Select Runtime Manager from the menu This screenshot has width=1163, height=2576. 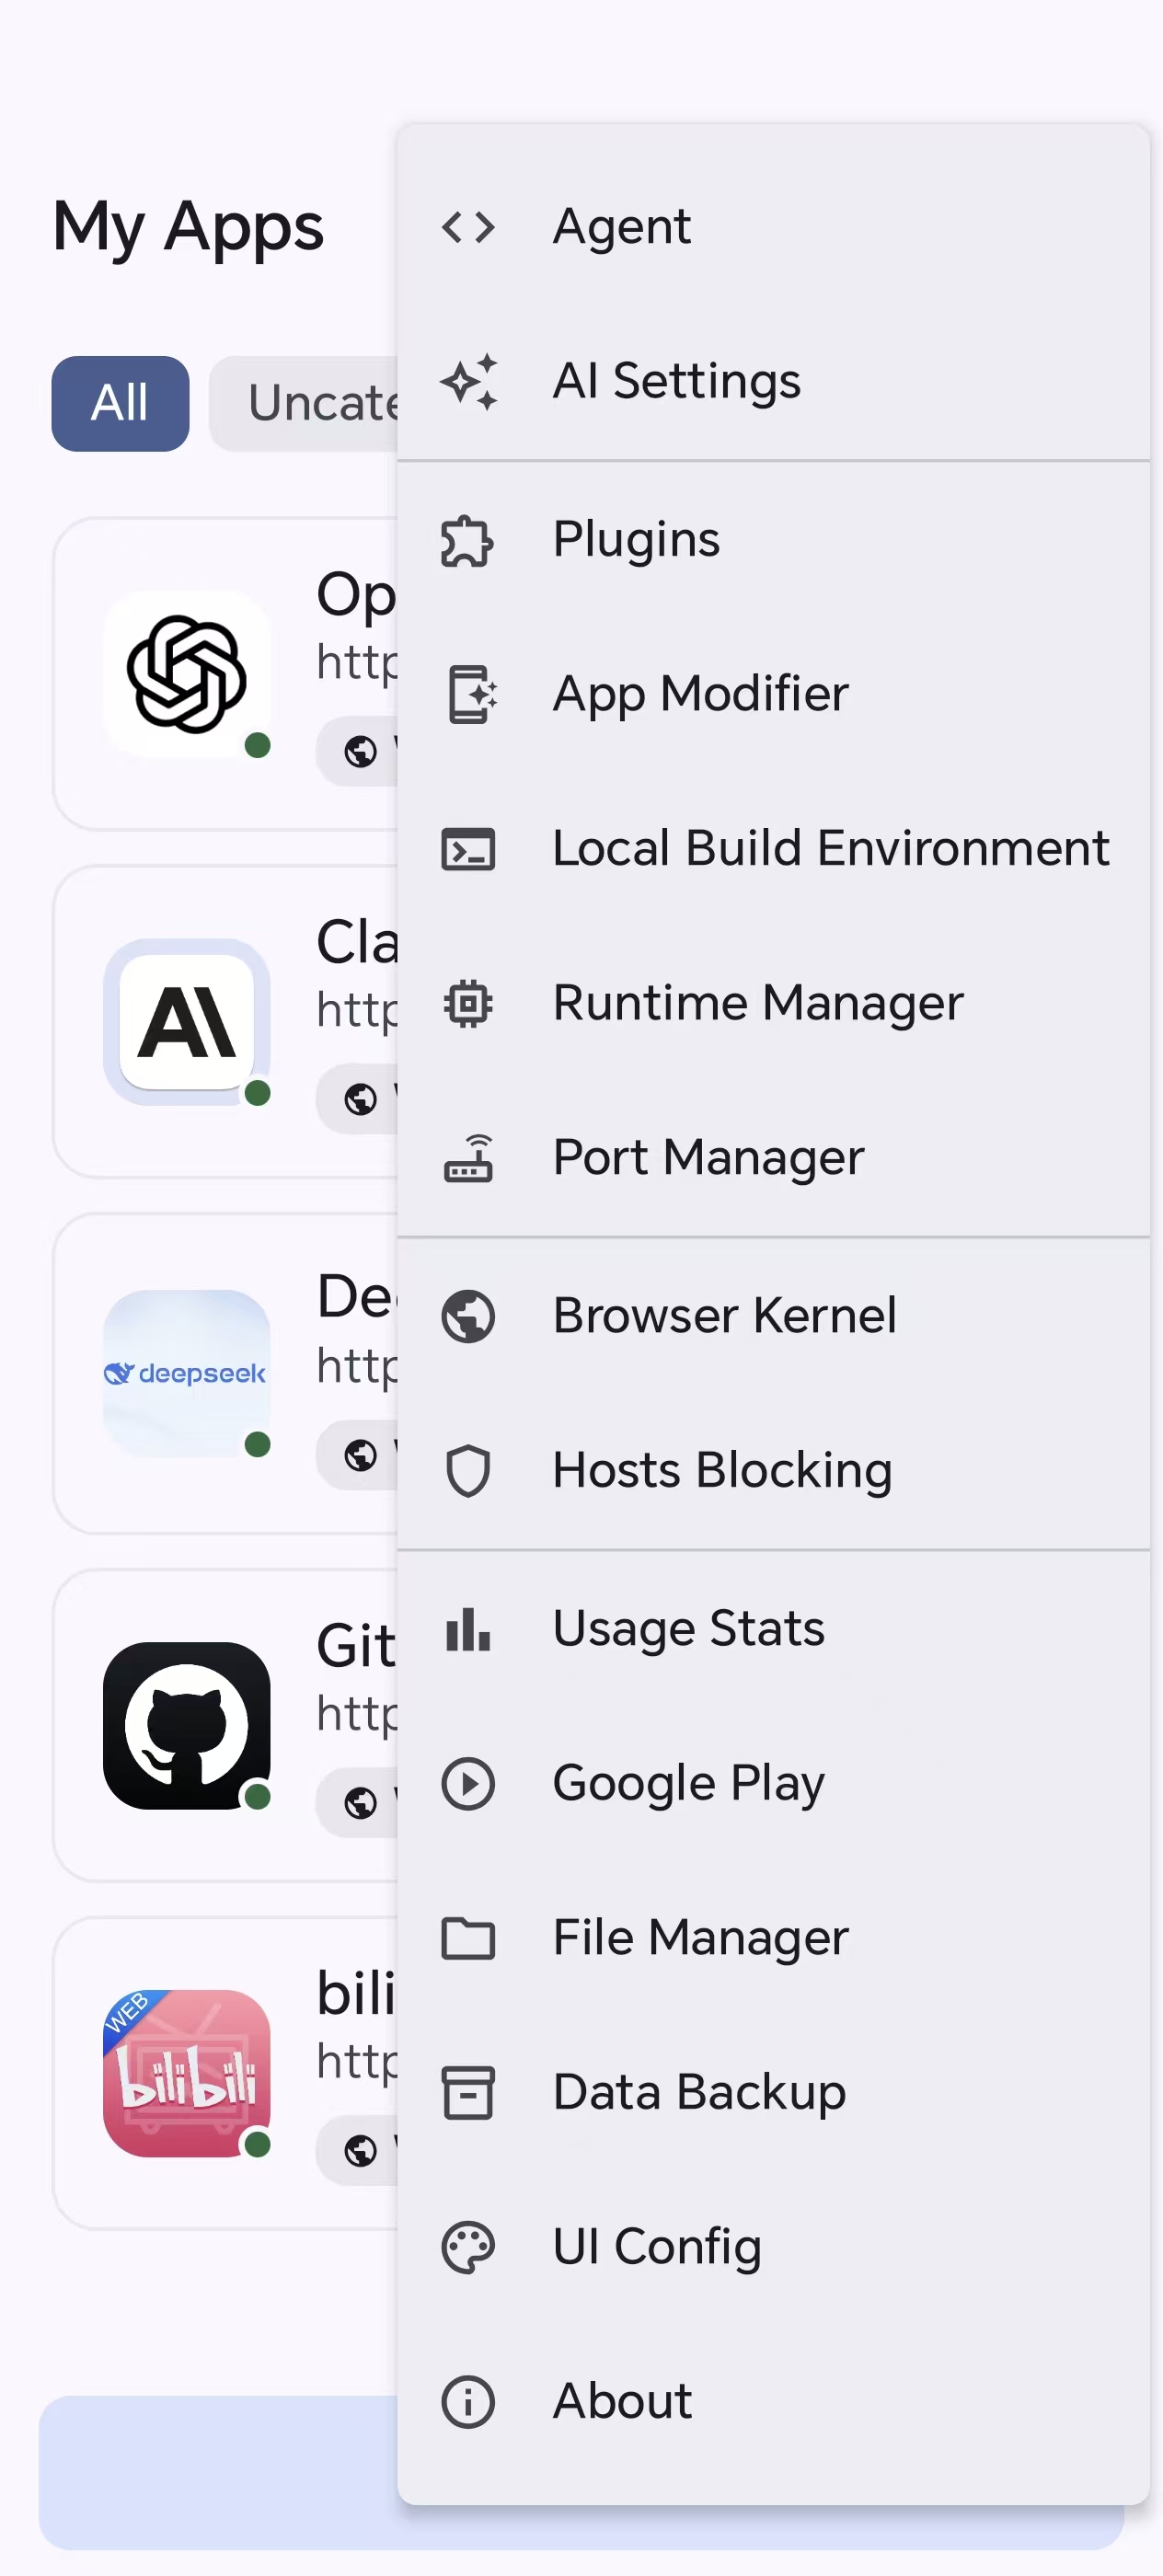click(773, 1003)
